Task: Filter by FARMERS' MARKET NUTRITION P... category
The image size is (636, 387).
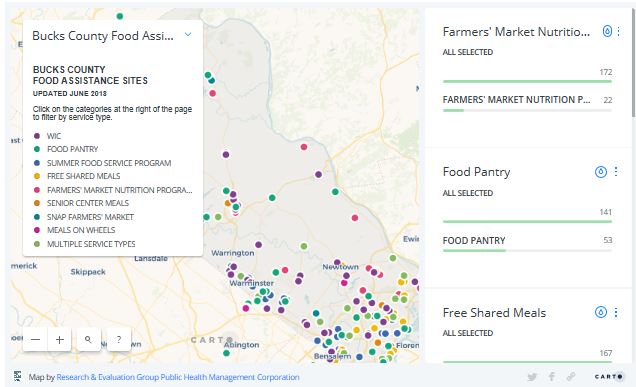Action: [527, 104]
